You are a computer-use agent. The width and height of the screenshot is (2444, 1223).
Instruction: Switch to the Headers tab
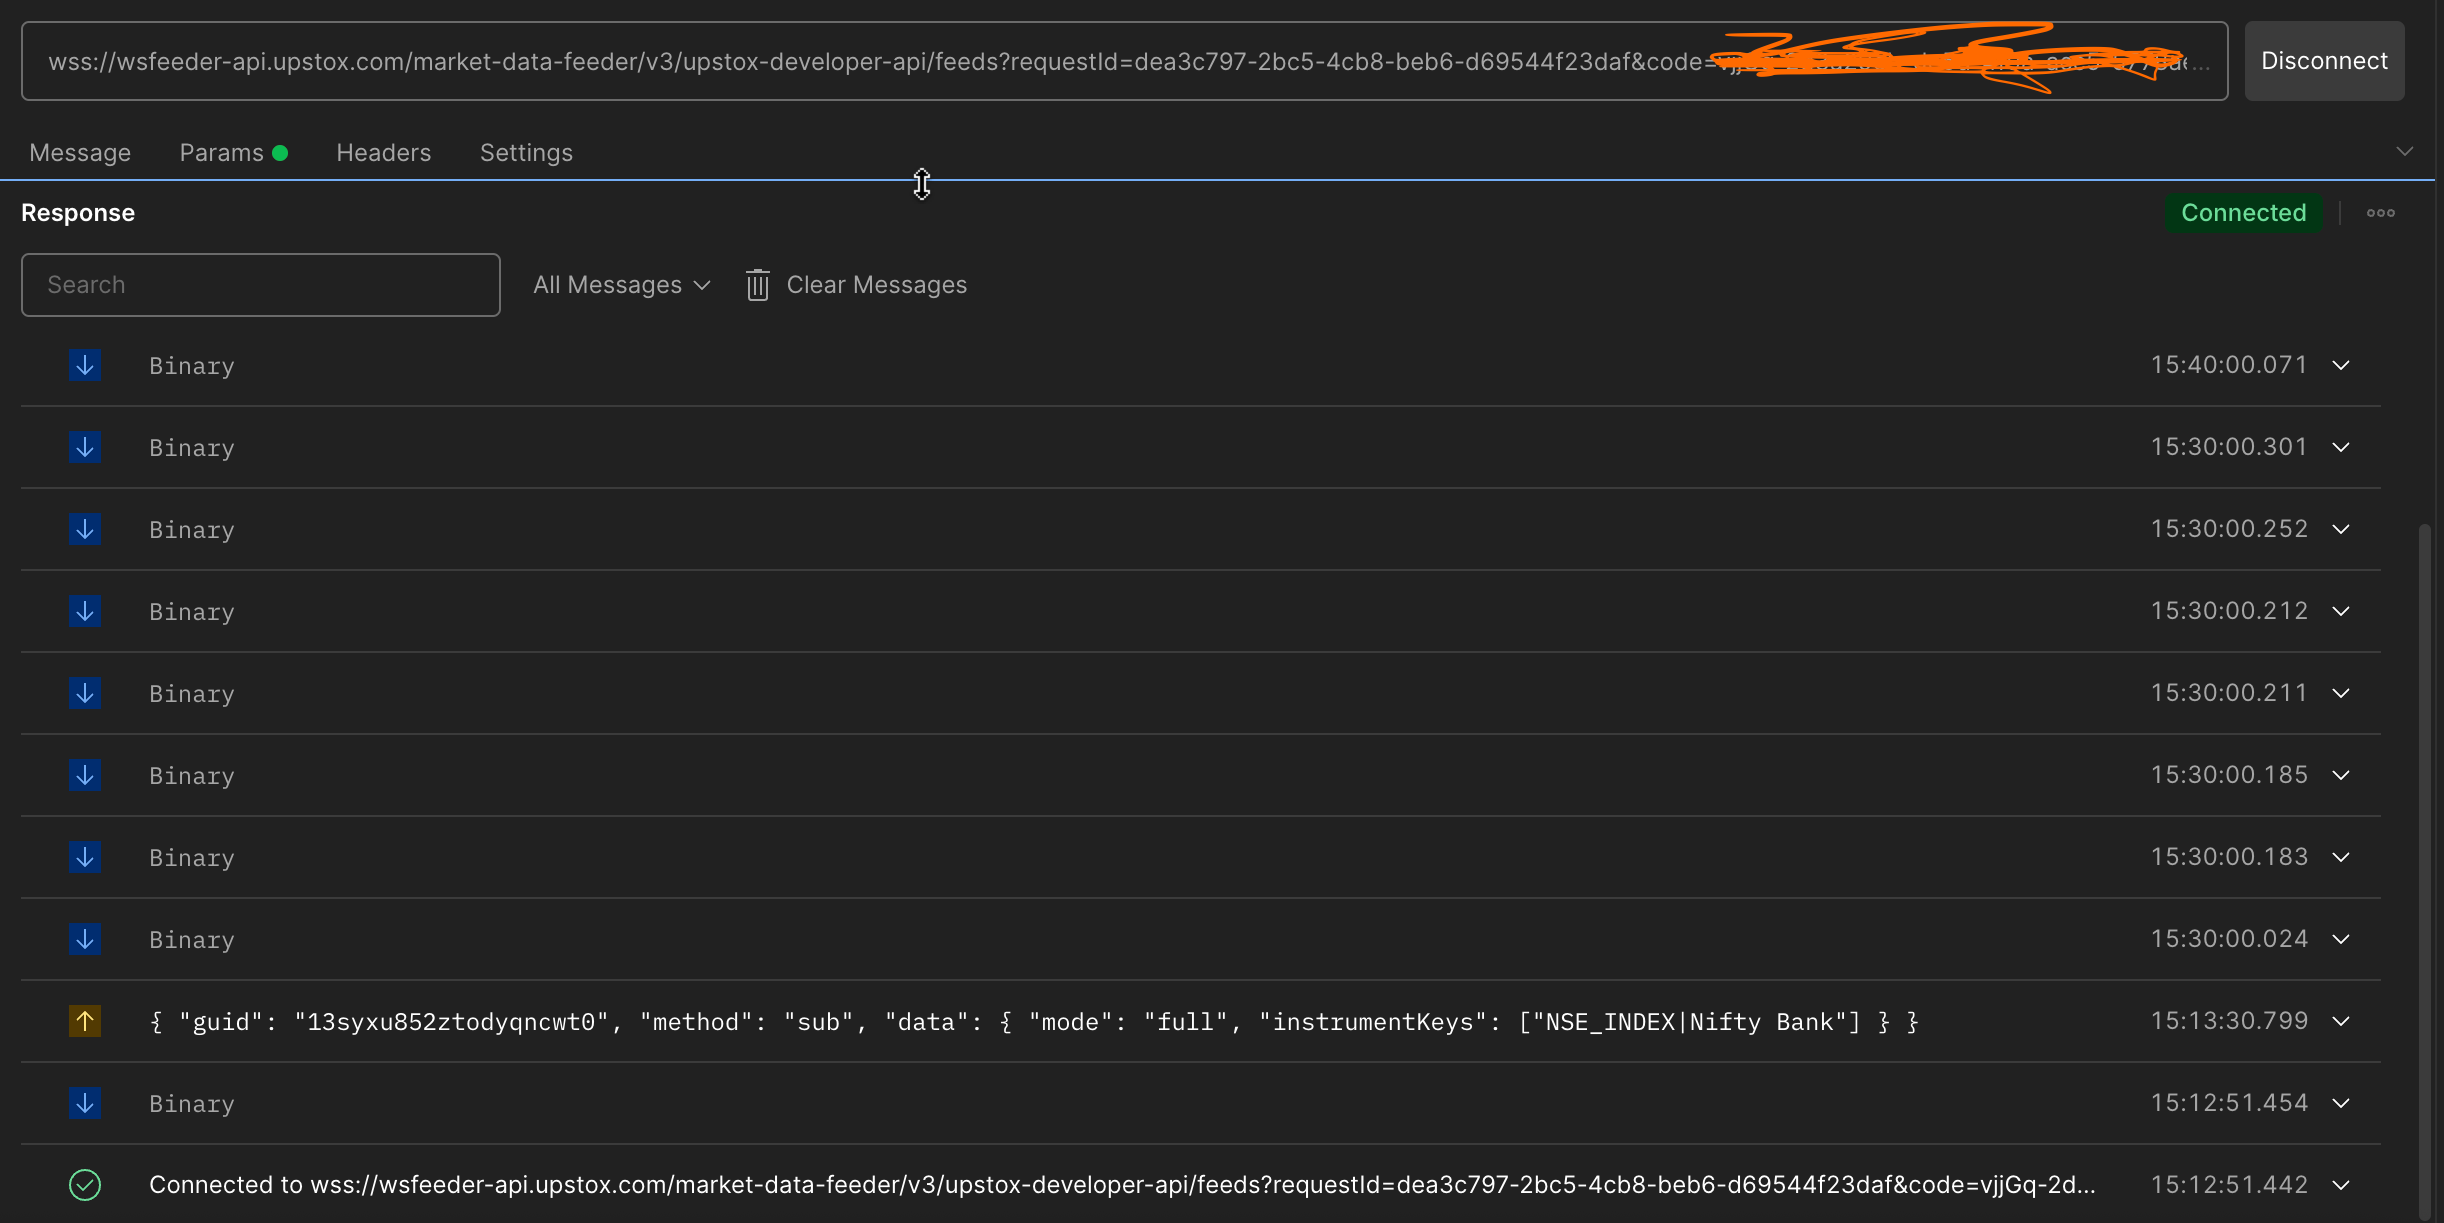383,153
